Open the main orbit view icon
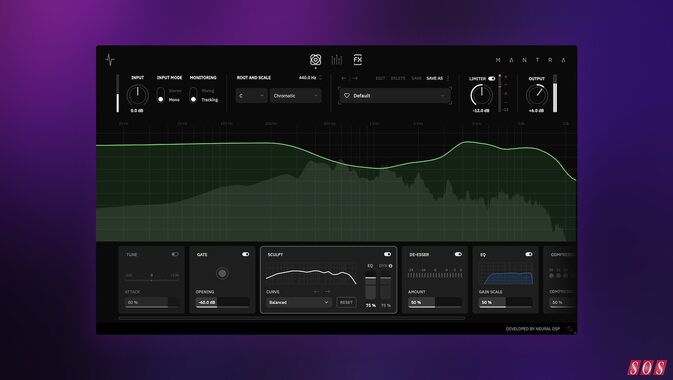This screenshot has width=673, height=380. [x=315, y=60]
